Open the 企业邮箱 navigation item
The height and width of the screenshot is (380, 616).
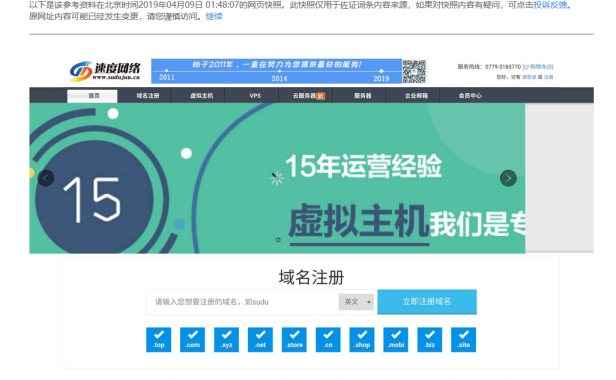[x=416, y=95]
